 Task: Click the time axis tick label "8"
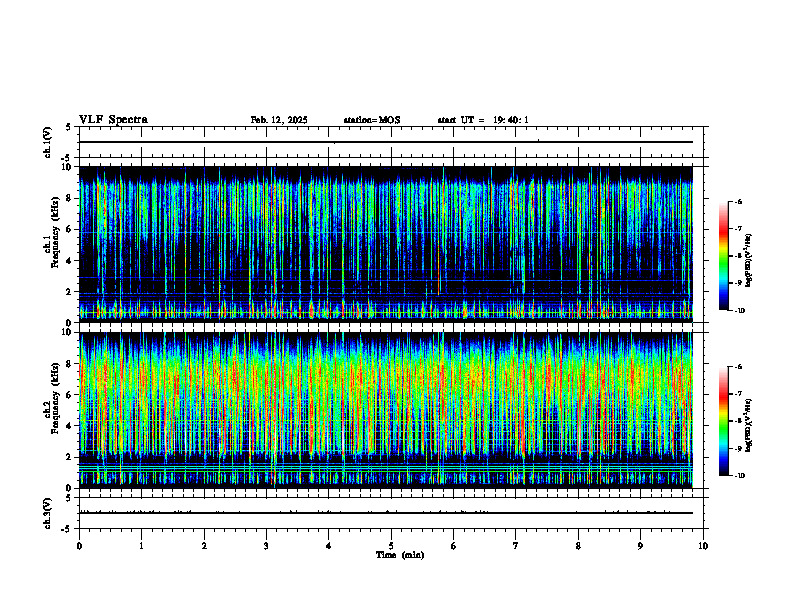tap(578, 546)
